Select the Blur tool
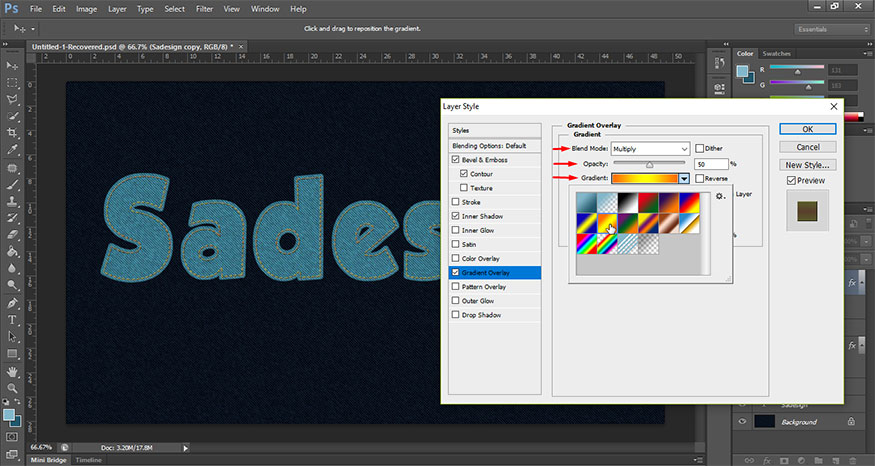875x466 pixels. [x=12, y=268]
